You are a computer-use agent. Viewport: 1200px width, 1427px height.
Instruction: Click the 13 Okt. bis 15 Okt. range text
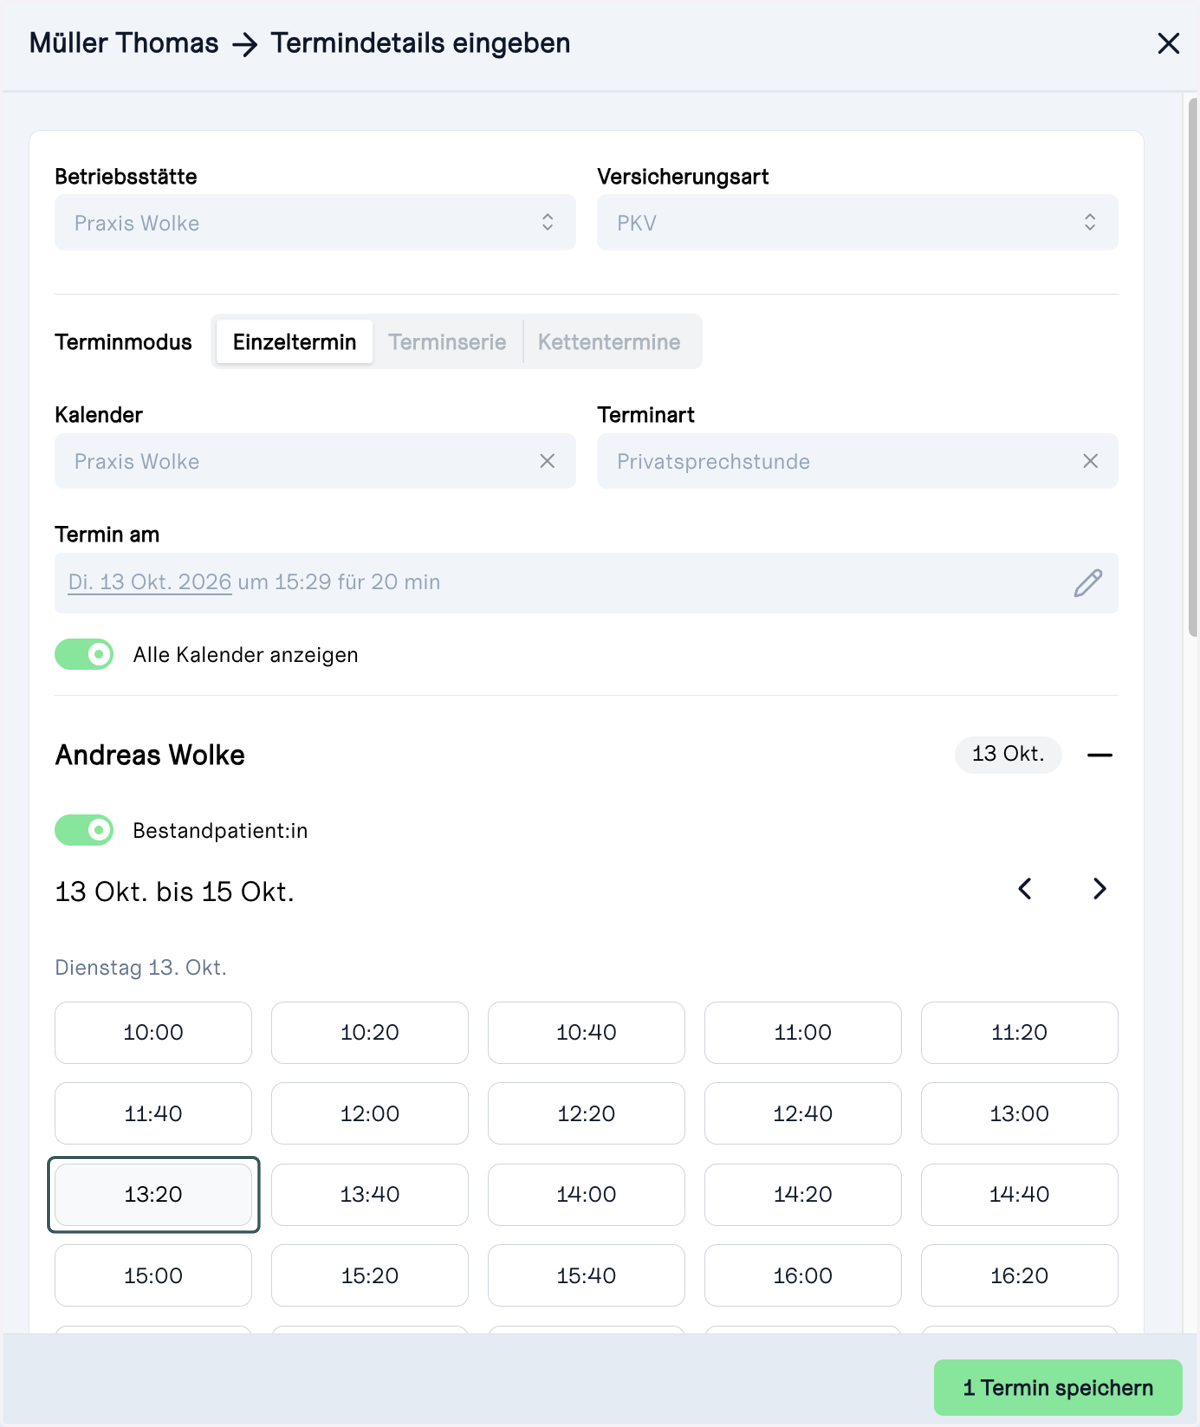pos(175,892)
